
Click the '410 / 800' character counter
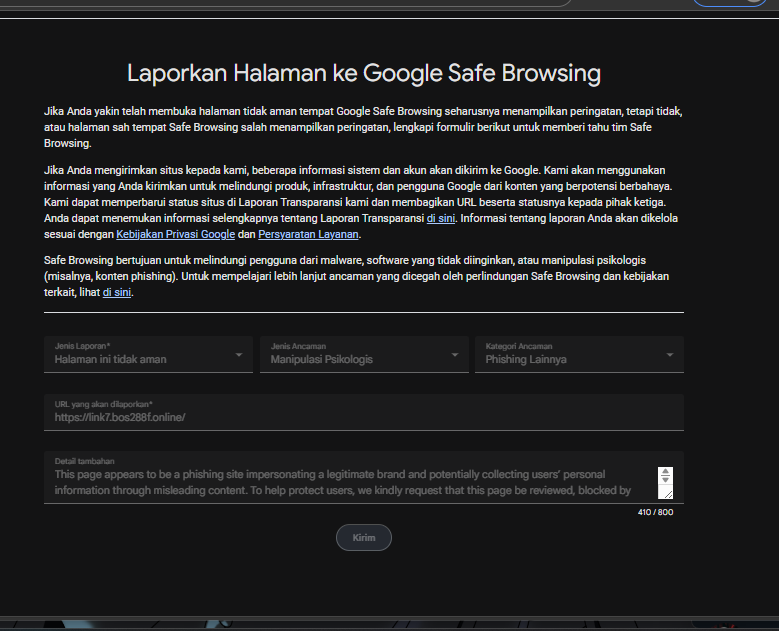click(x=655, y=512)
